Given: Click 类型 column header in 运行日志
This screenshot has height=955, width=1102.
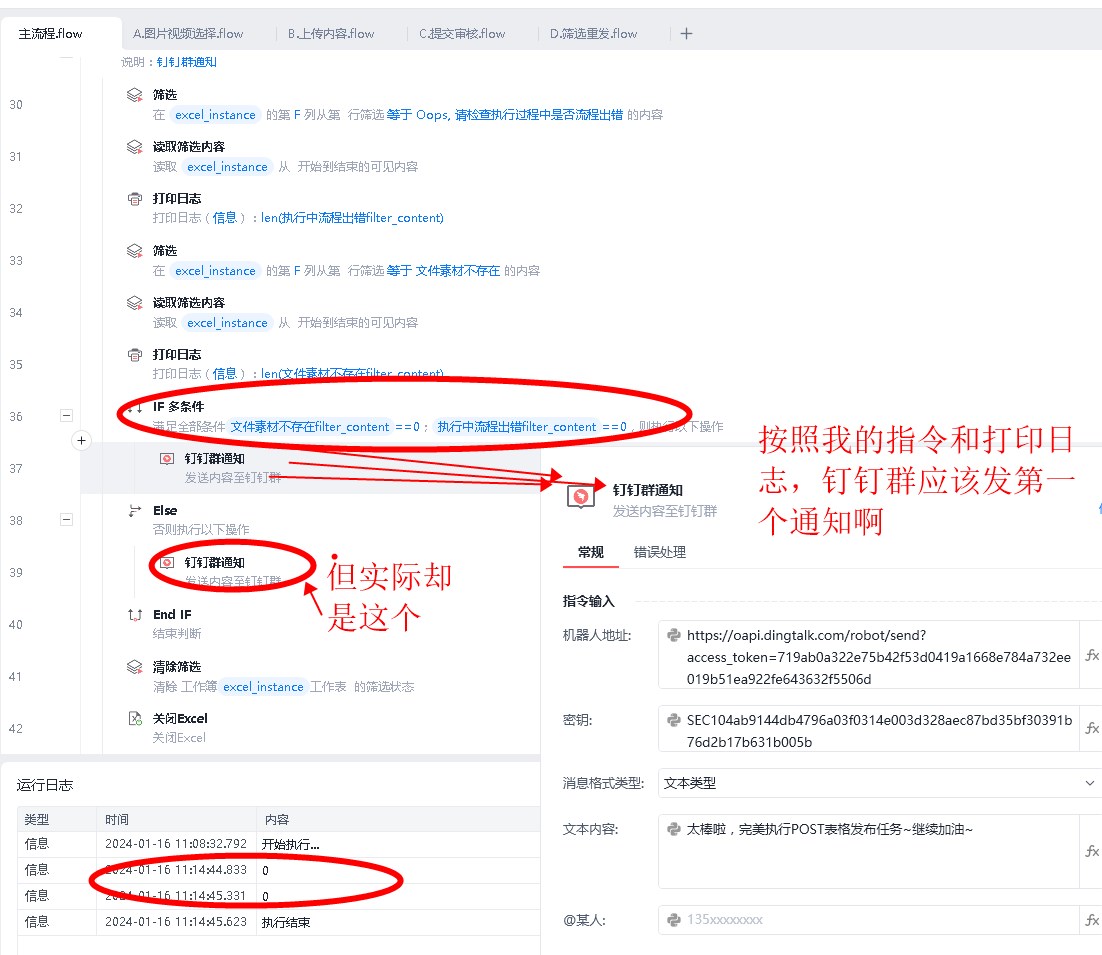Looking at the screenshot, I should [37, 819].
